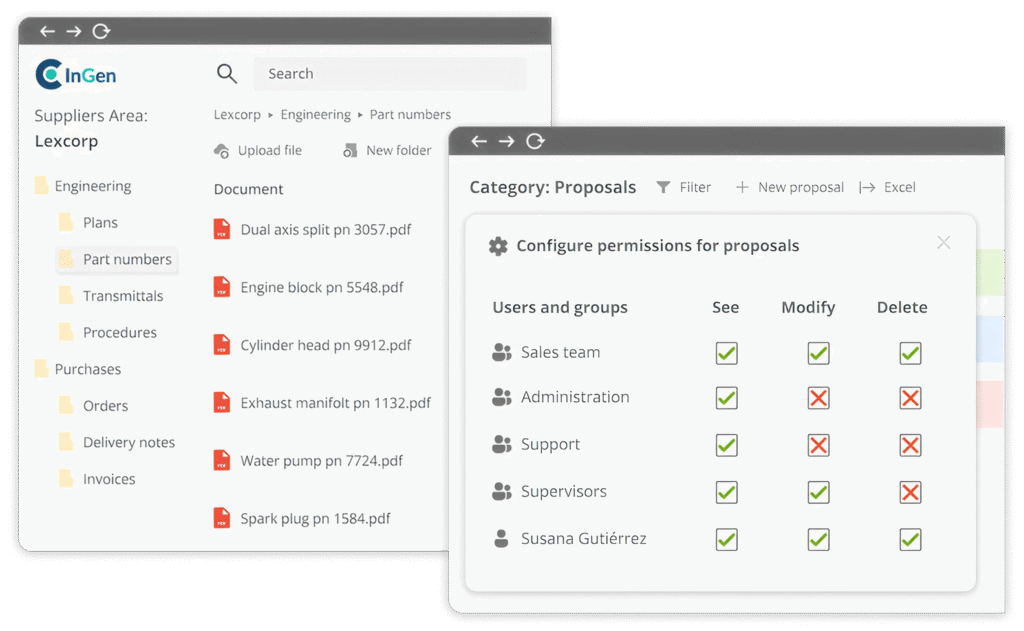This screenshot has height=631, width=1024.
Task: Click the search magnifier icon
Action: pos(227,73)
